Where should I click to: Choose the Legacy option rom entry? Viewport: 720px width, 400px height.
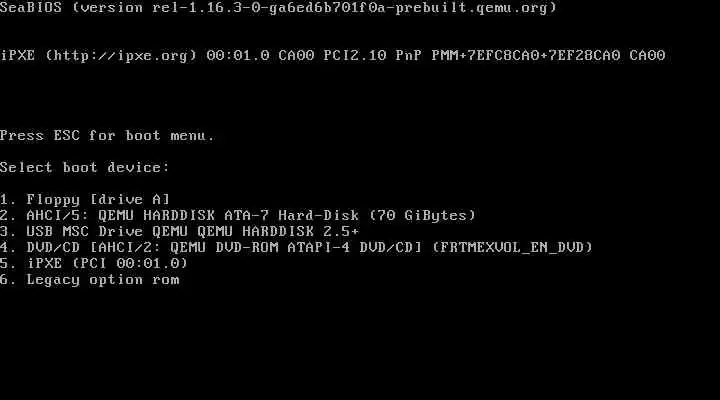coord(90,280)
